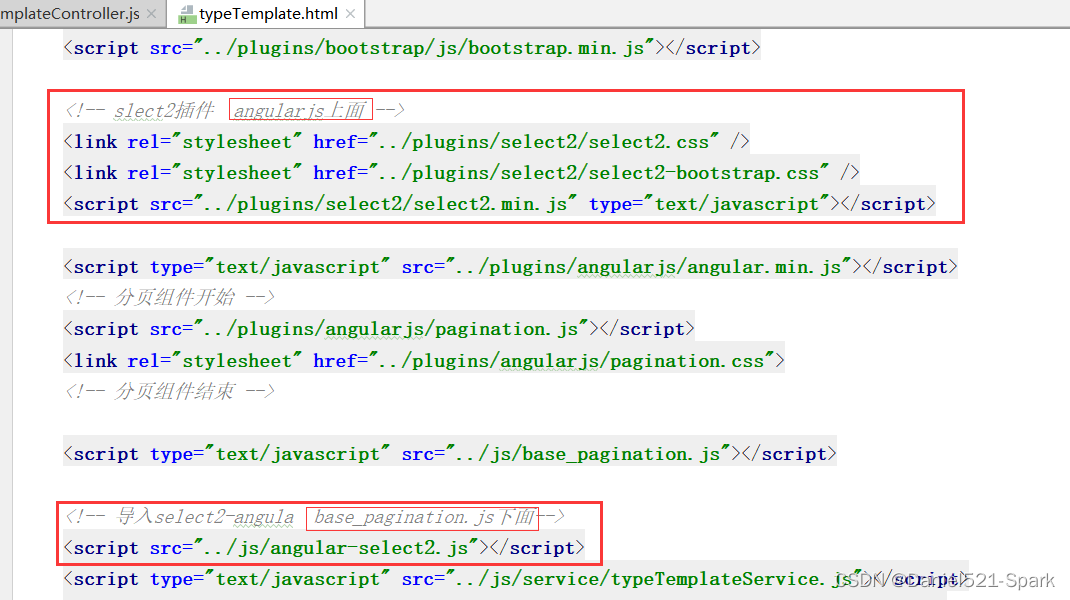
Task: Click the angular.min.js script line
Action: [x=510, y=266]
